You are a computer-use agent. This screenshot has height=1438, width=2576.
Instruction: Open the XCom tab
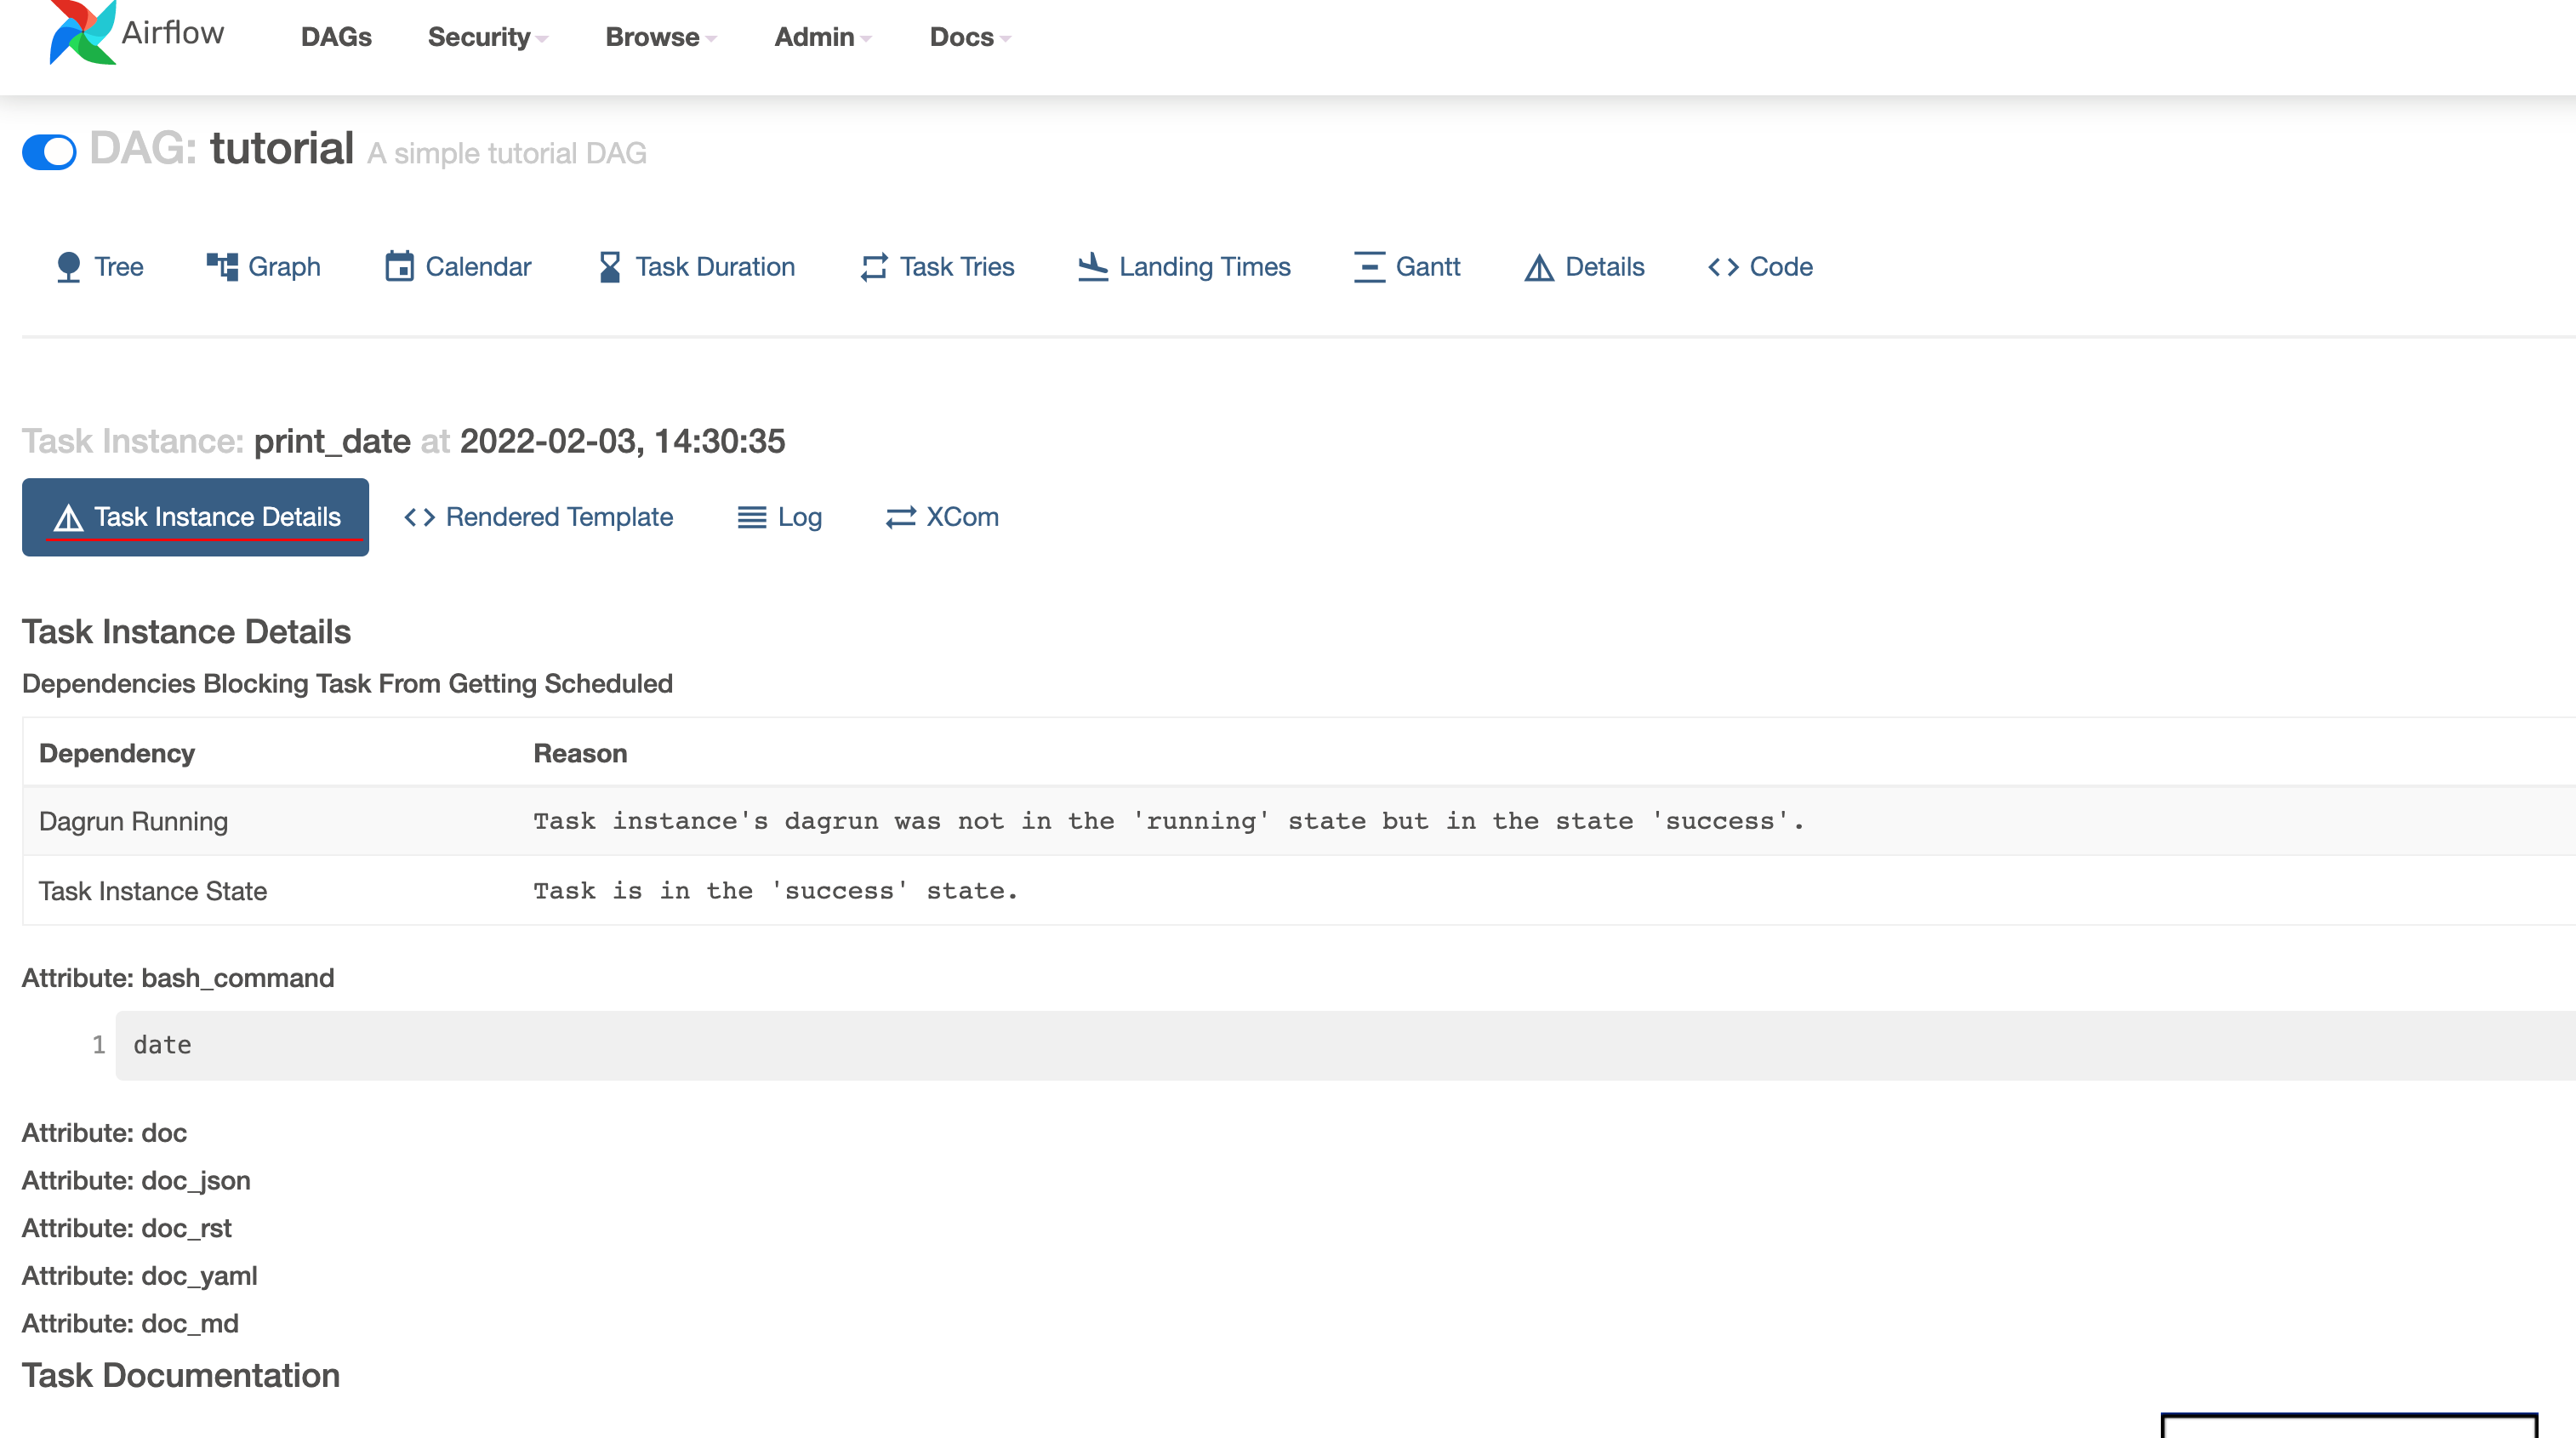[x=942, y=517]
